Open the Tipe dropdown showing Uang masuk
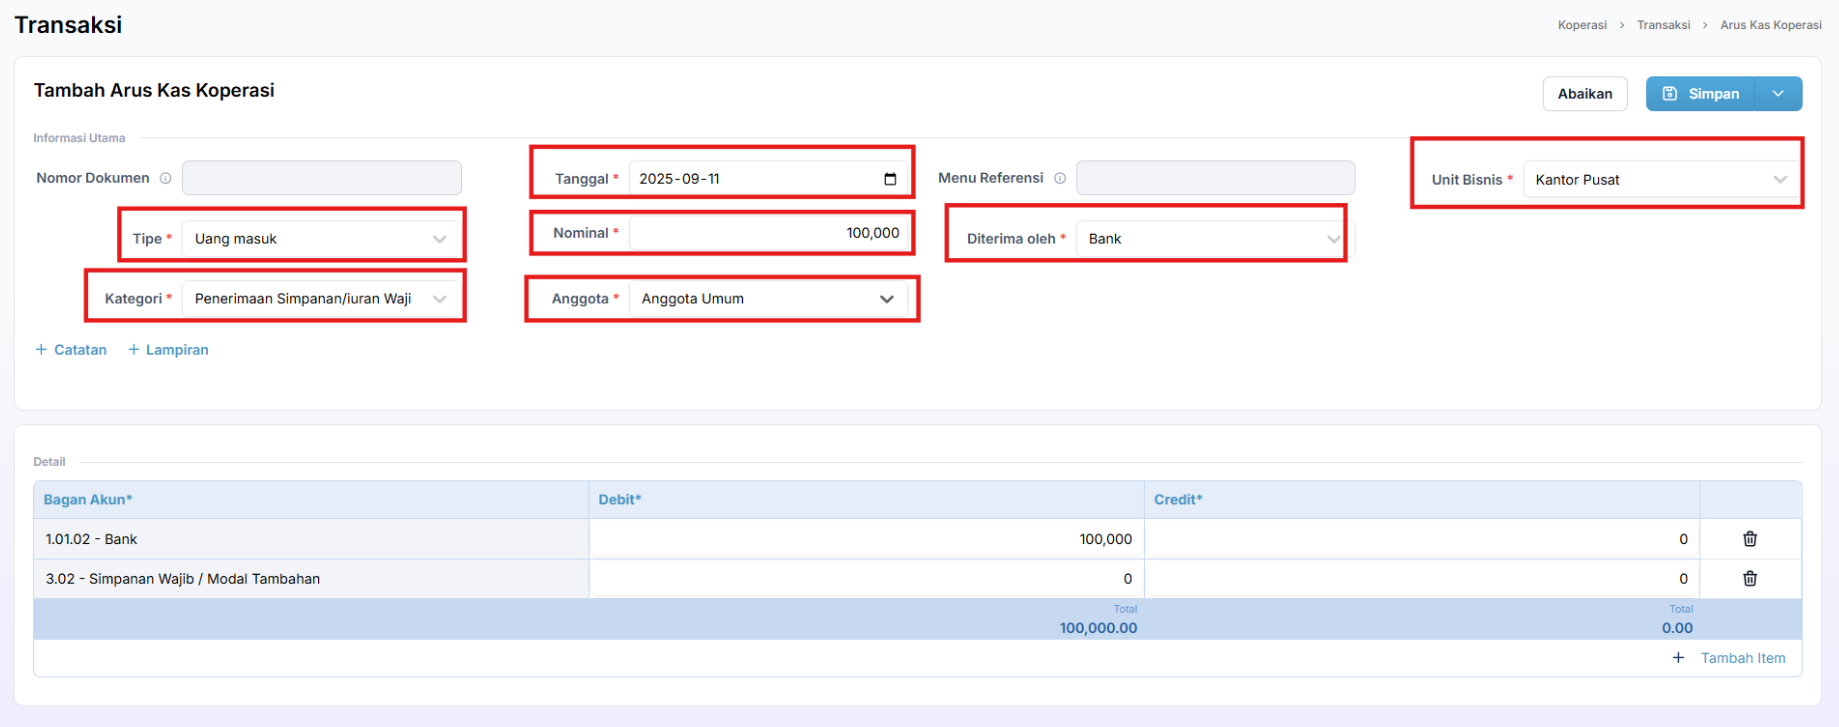Image resolution: width=1839 pixels, height=727 pixels. (x=322, y=239)
